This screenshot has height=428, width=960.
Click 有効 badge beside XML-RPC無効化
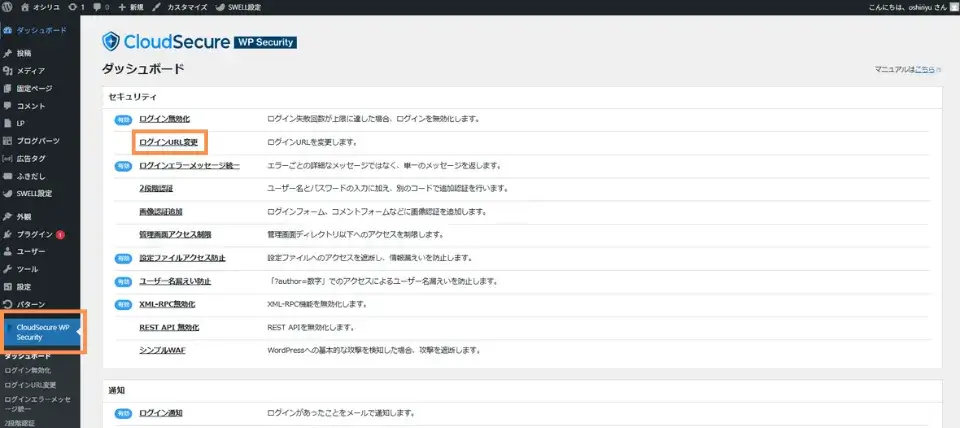pyautogui.click(x=123, y=304)
